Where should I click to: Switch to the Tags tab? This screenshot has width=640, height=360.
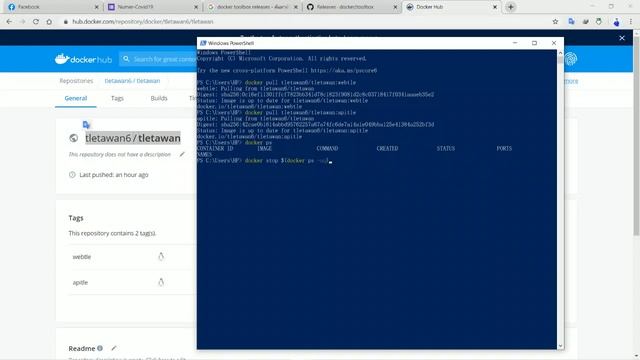pyautogui.click(x=117, y=98)
